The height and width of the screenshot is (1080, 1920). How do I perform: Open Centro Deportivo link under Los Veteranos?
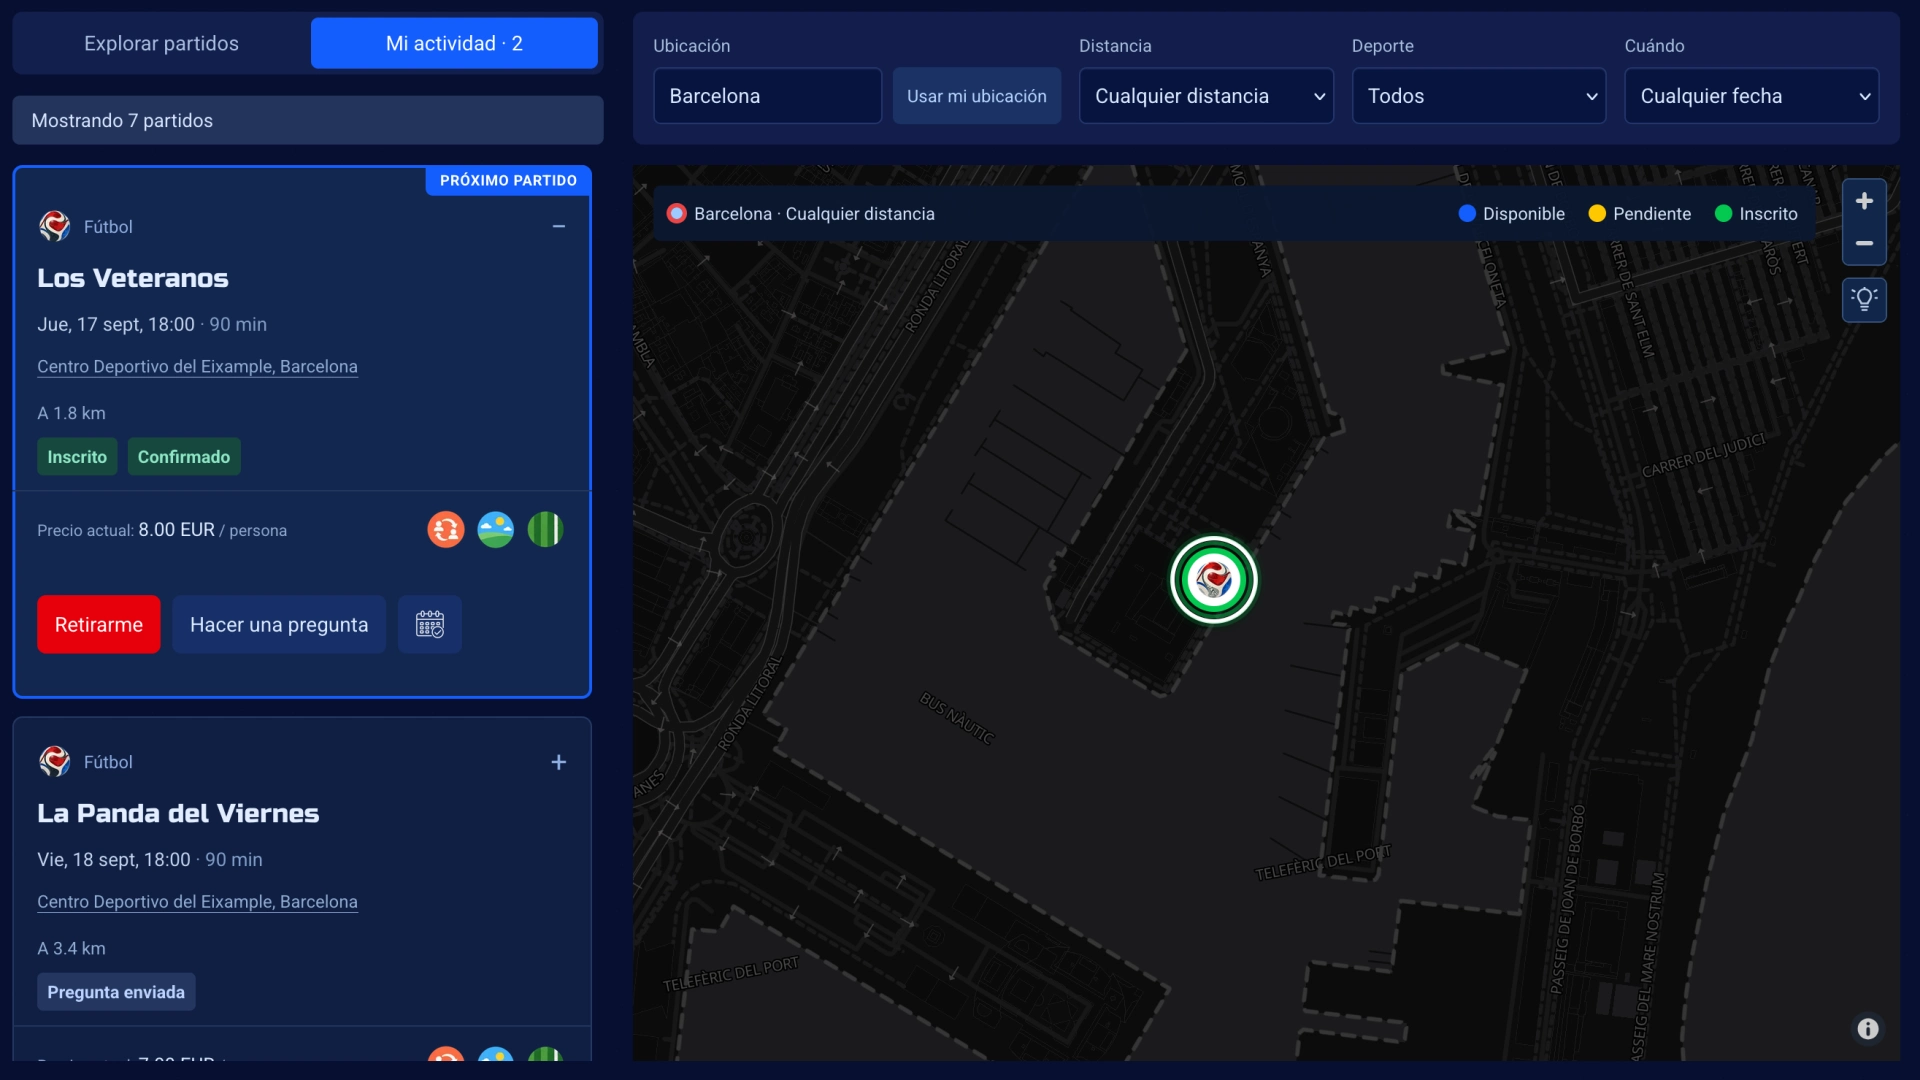click(197, 366)
